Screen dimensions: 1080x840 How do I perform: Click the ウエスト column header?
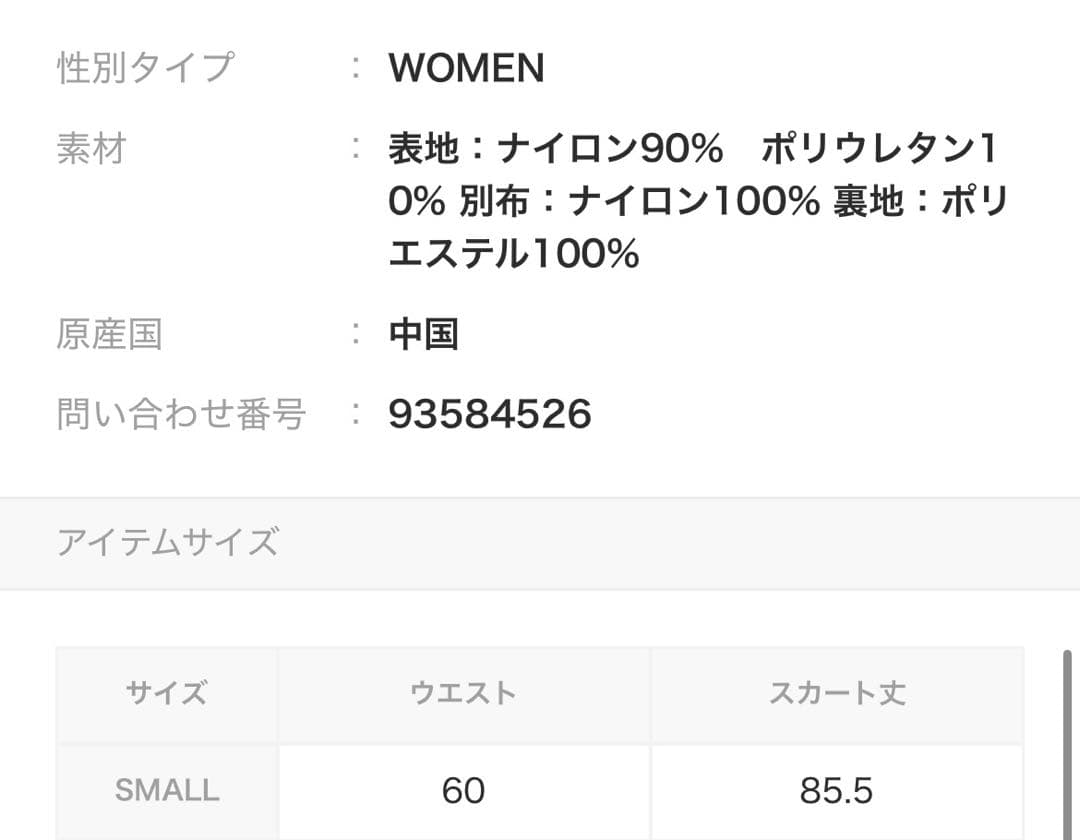[463, 693]
